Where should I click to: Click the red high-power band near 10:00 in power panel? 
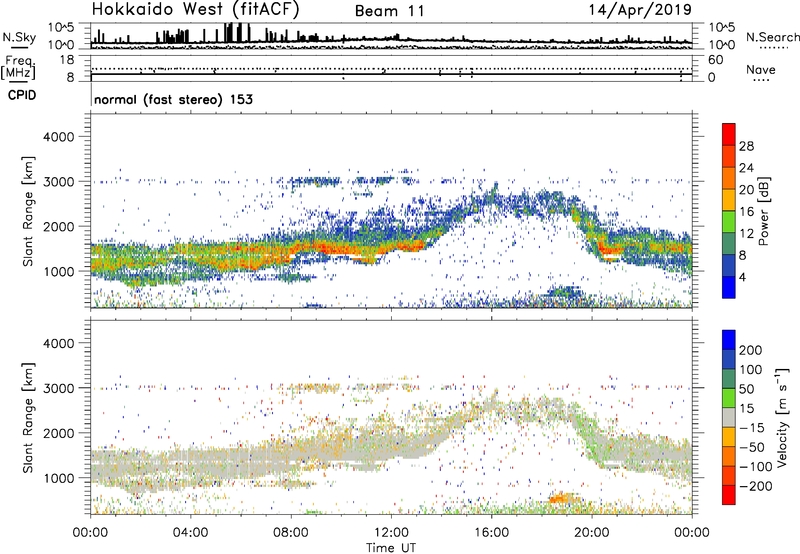point(339,249)
